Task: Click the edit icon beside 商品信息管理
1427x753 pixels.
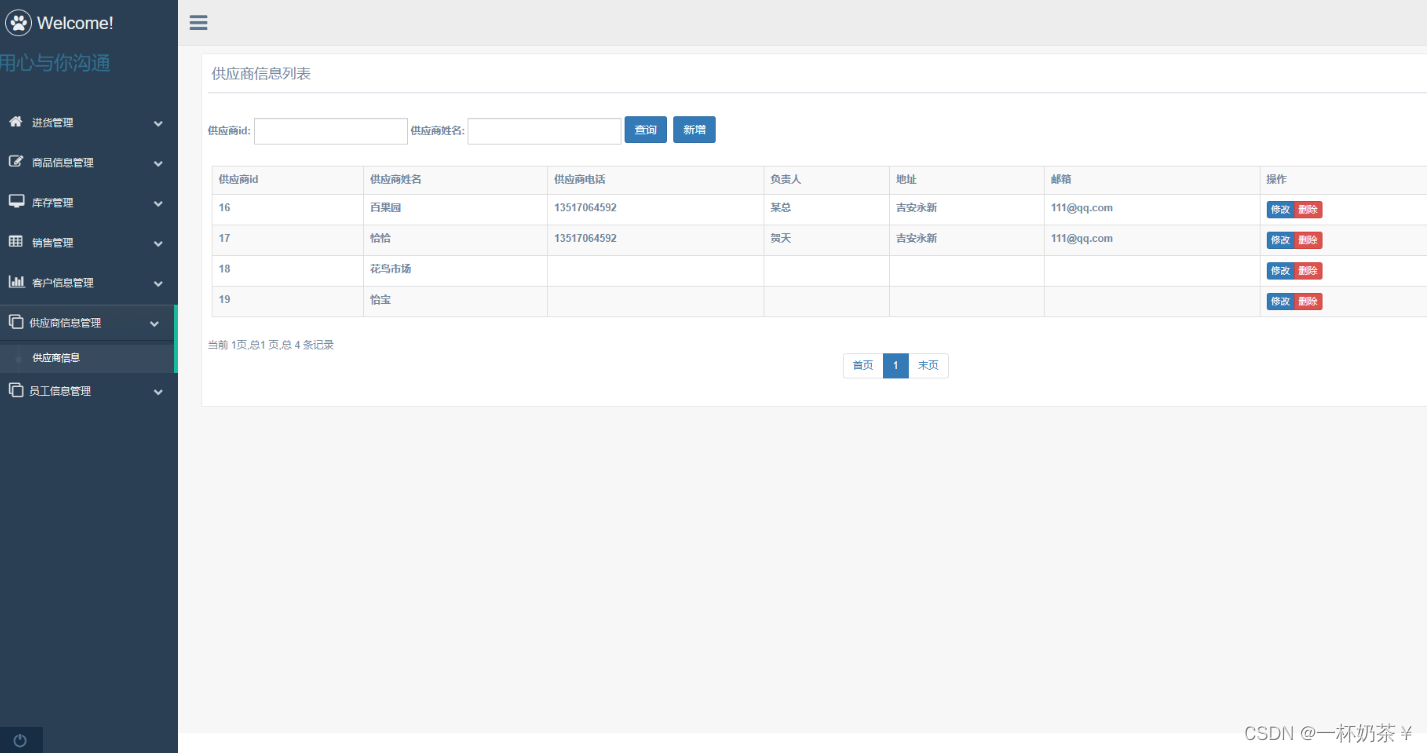Action: (x=15, y=162)
